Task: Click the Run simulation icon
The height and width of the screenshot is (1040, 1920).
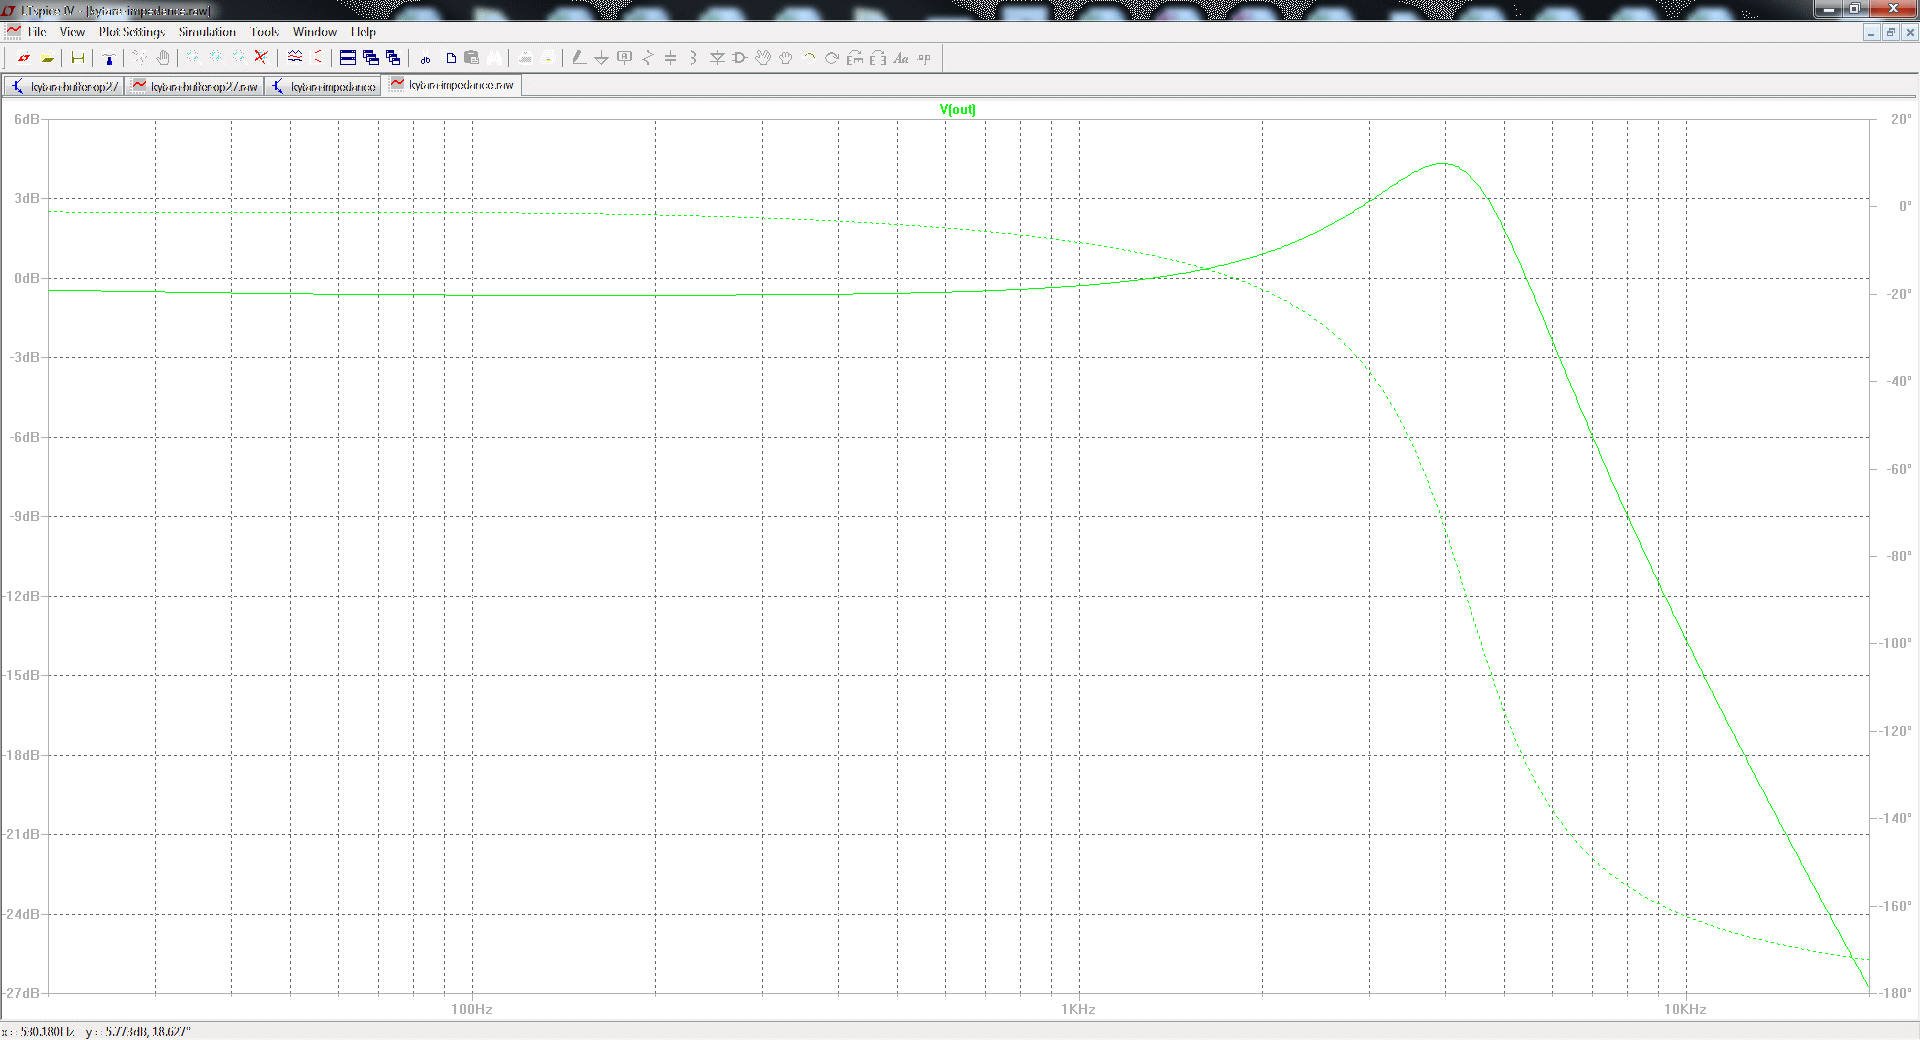Action: tap(139, 58)
